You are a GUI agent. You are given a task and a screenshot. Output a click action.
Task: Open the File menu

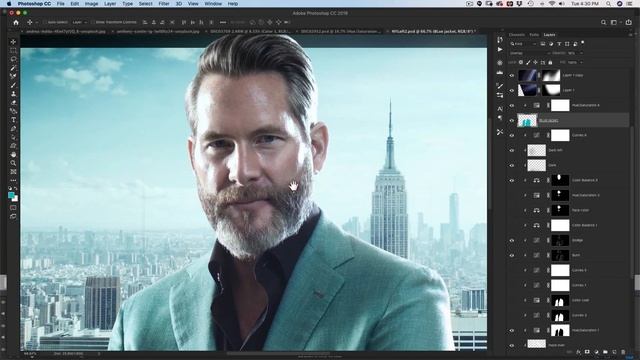click(60, 4)
